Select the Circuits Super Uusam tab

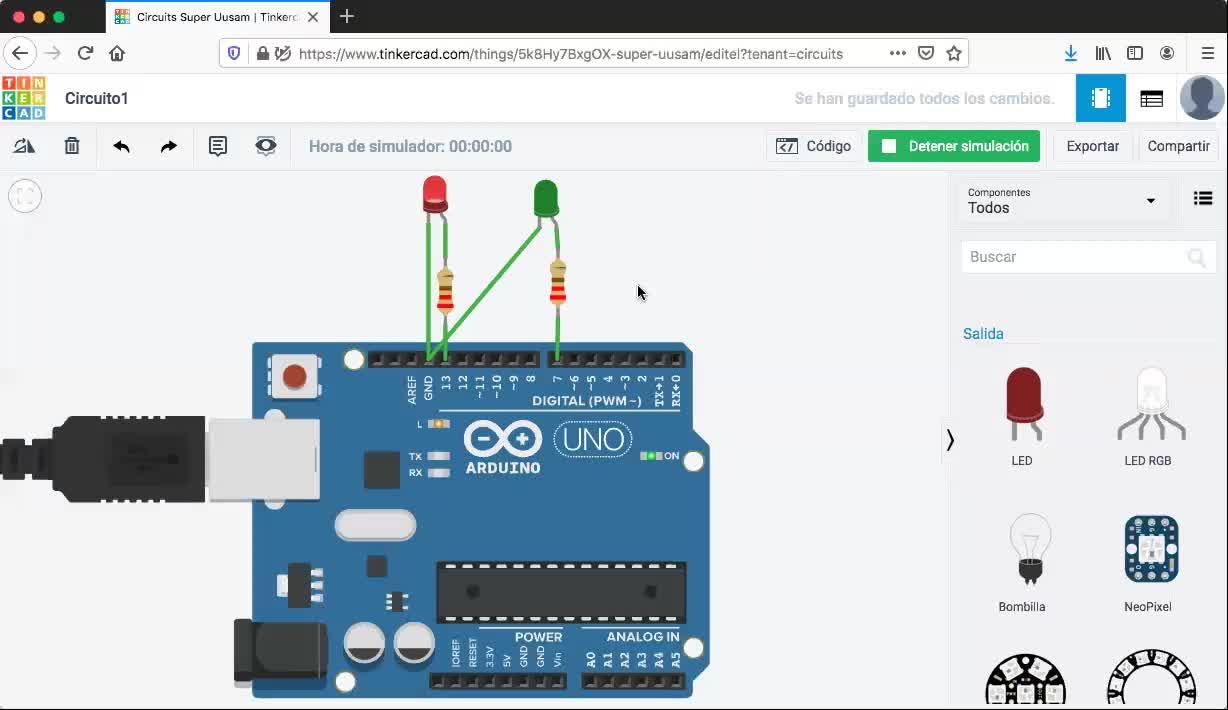(x=216, y=17)
